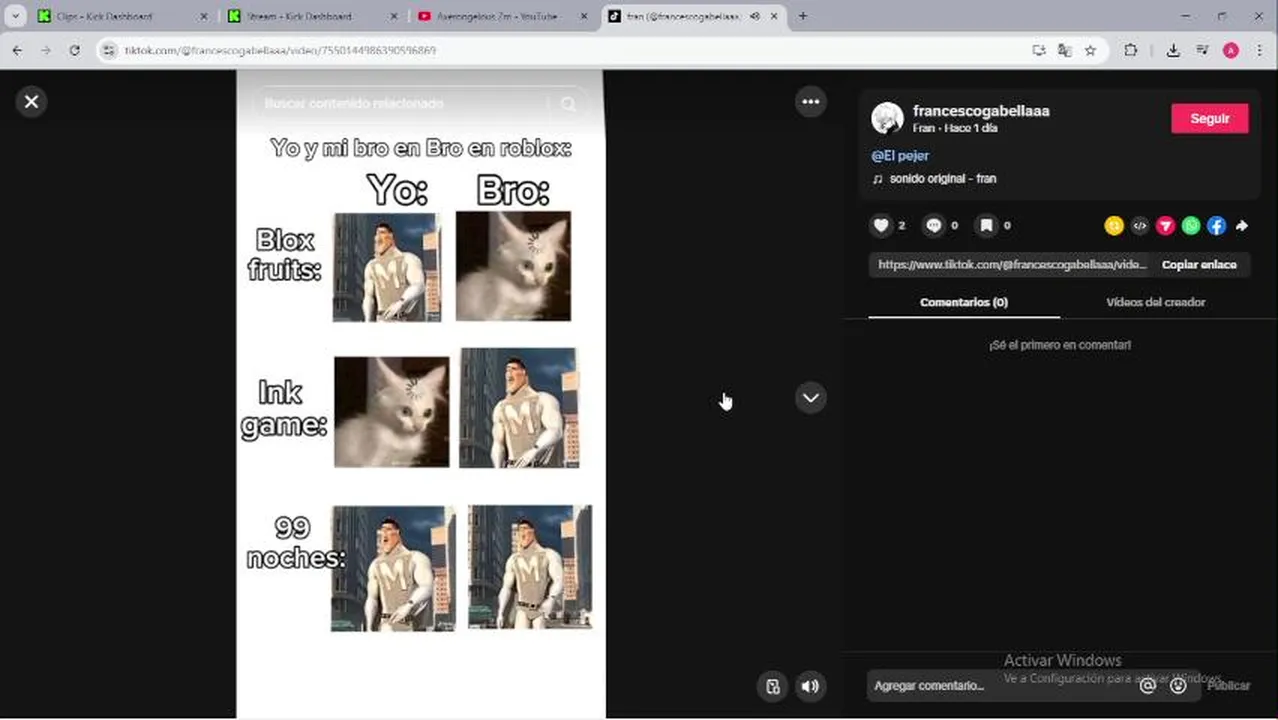Open browser downloads
Image resolution: width=1278 pixels, height=720 pixels.
(1173, 50)
